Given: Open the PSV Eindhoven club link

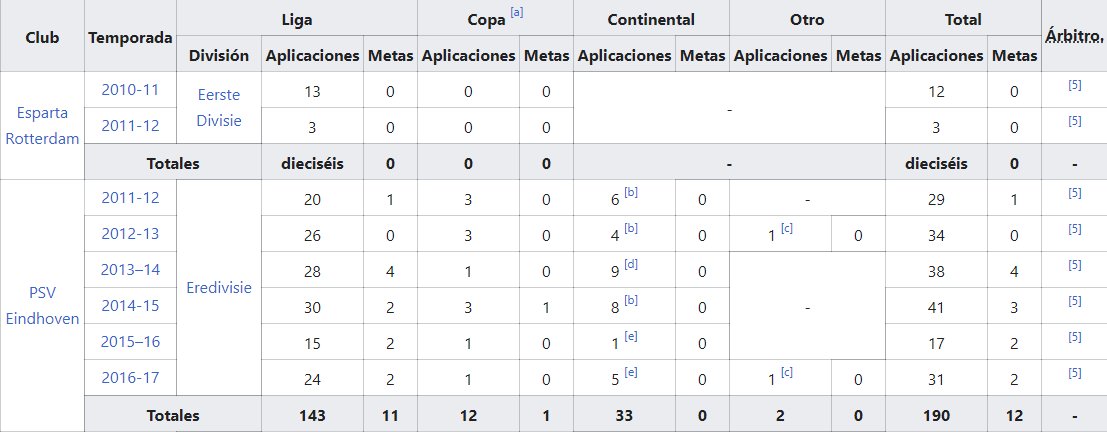Looking at the screenshot, I should coord(42,306).
